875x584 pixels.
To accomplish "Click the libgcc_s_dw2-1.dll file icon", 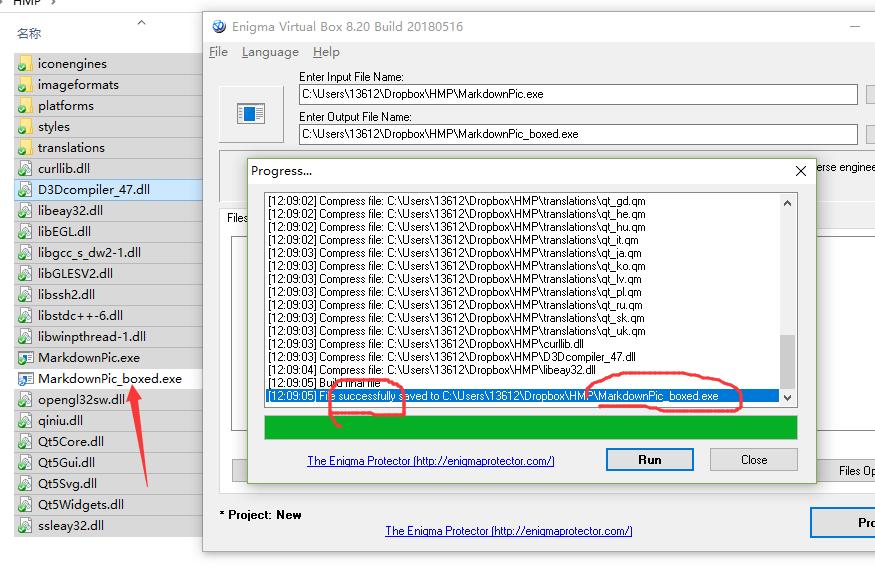I will (25, 253).
